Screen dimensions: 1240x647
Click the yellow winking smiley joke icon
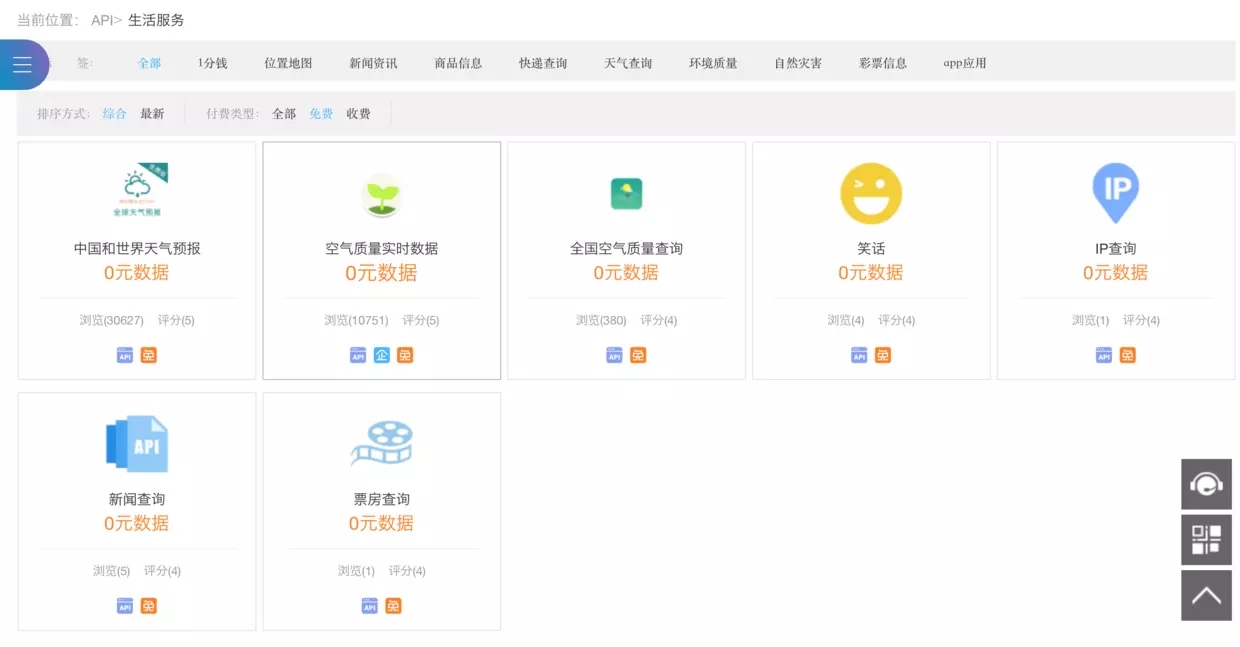click(871, 193)
